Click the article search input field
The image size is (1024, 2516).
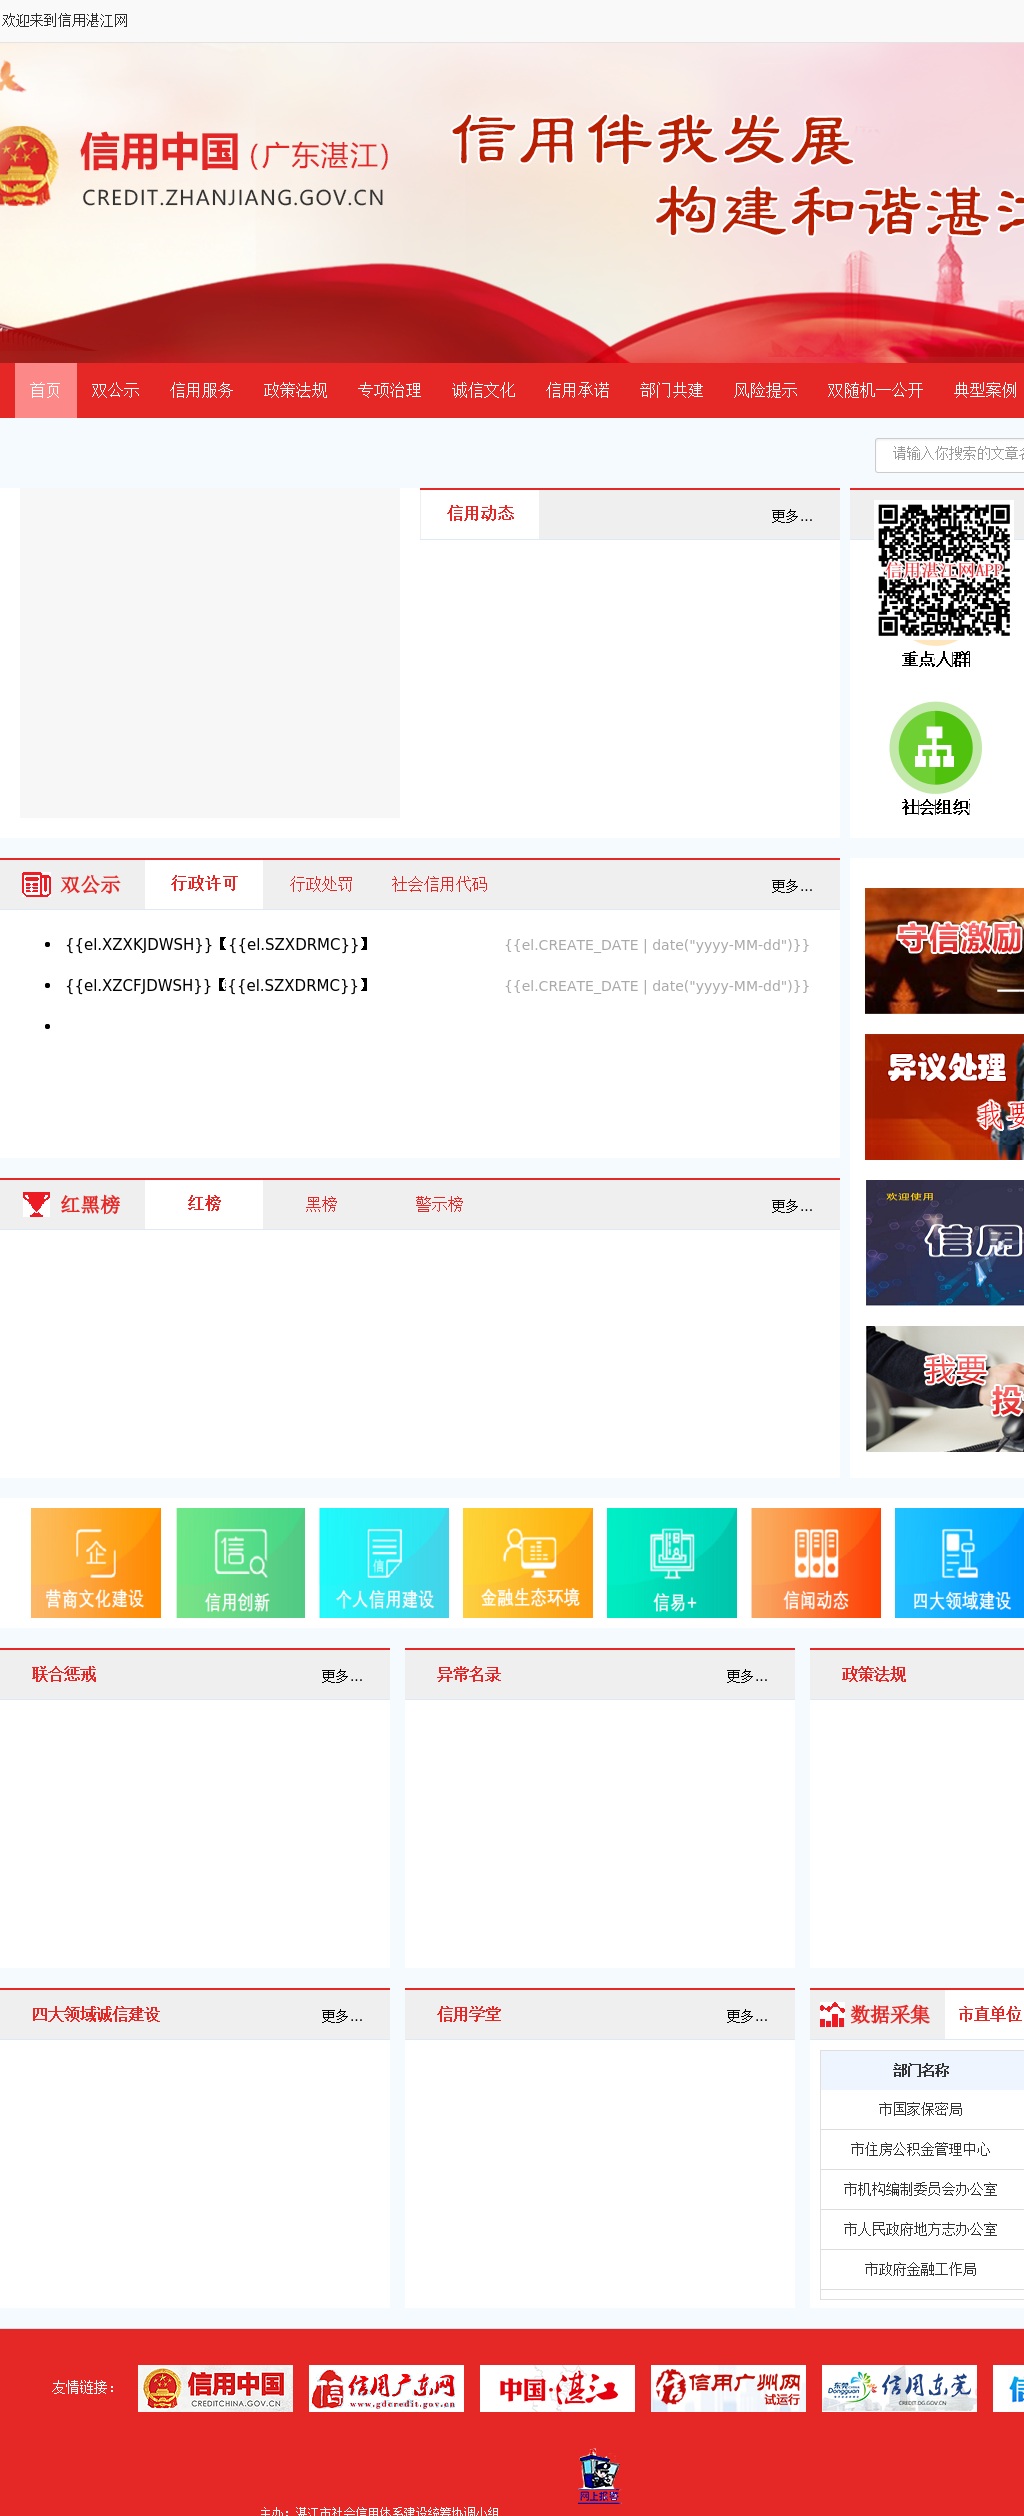coord(950,454)
